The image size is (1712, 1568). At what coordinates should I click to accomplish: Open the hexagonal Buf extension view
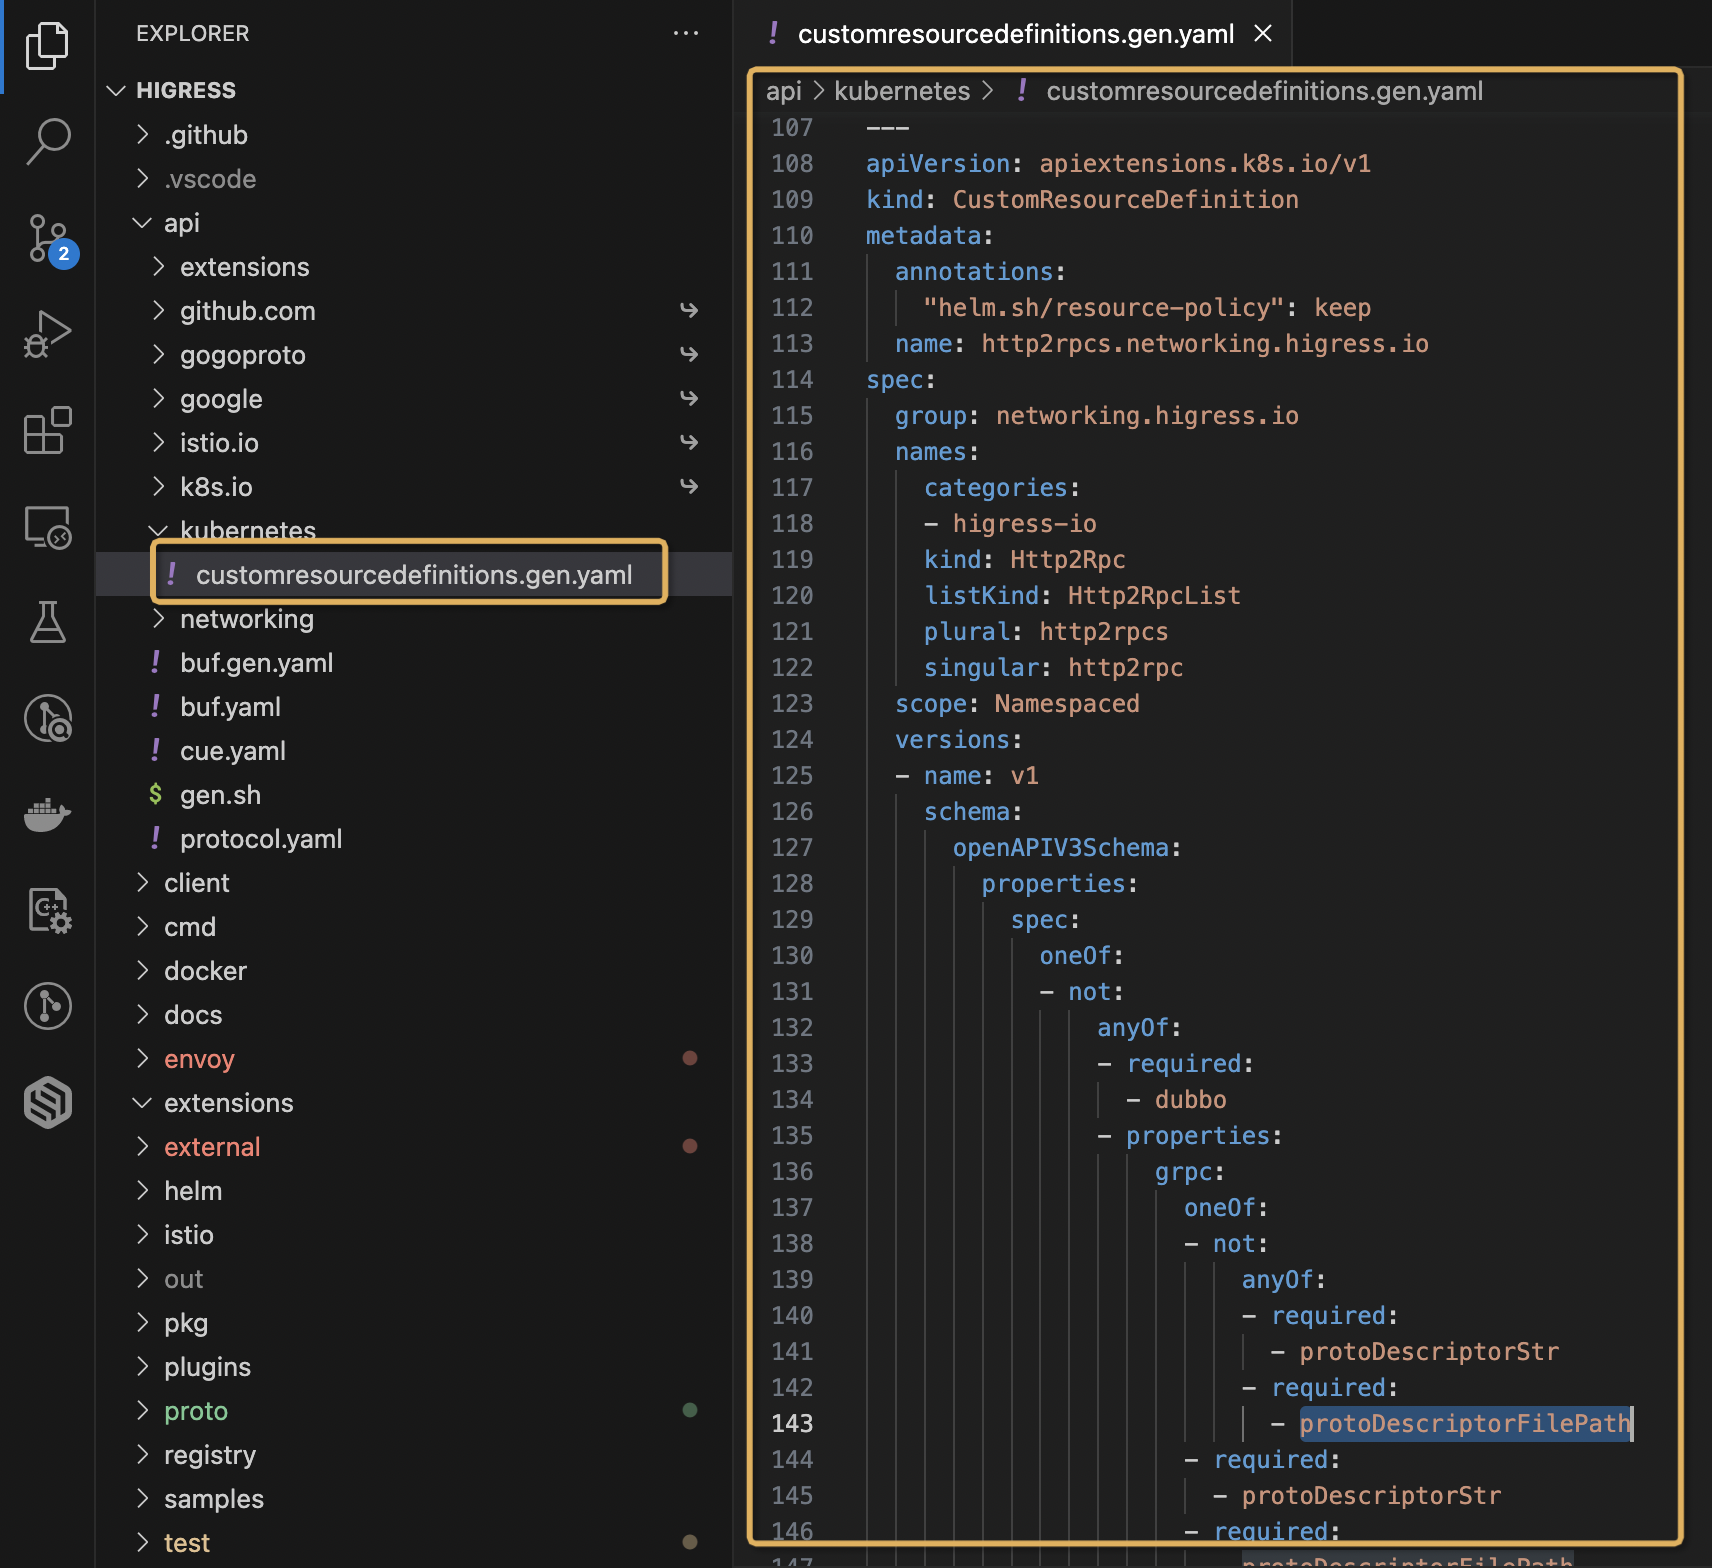[x=47, y=1101]
